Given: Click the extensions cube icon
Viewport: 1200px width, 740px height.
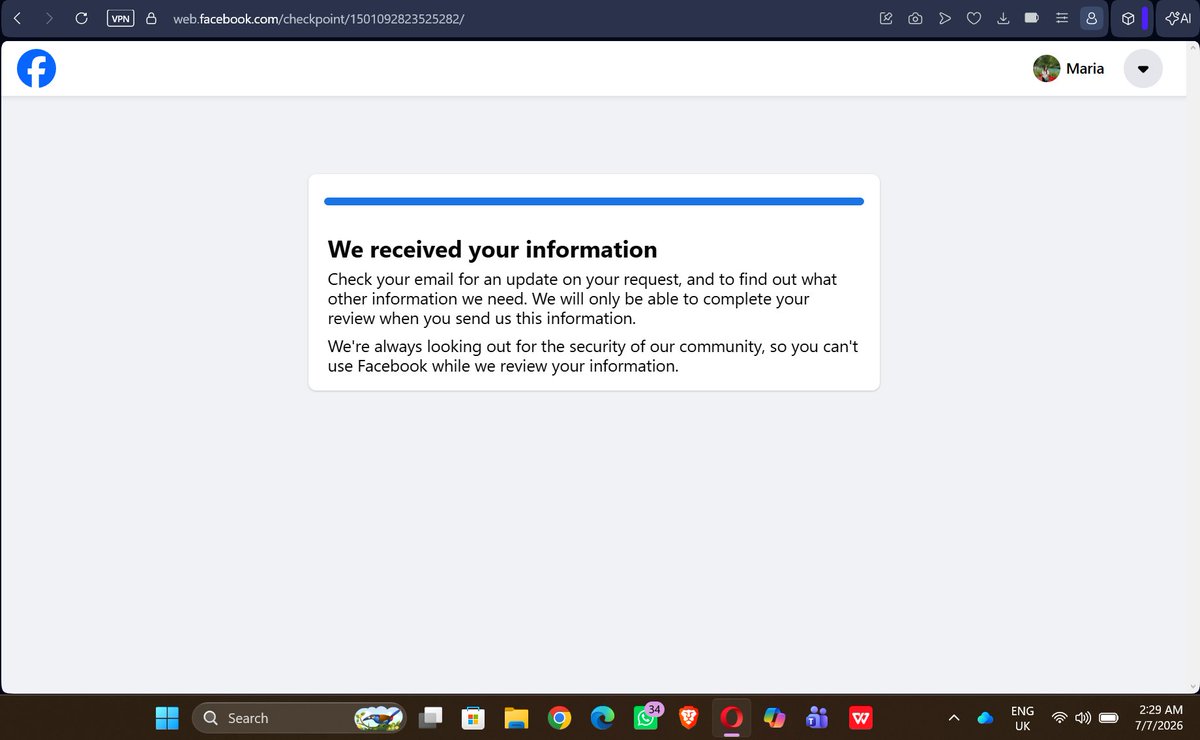Looking at the screenshot, I should coord(1127,18).
